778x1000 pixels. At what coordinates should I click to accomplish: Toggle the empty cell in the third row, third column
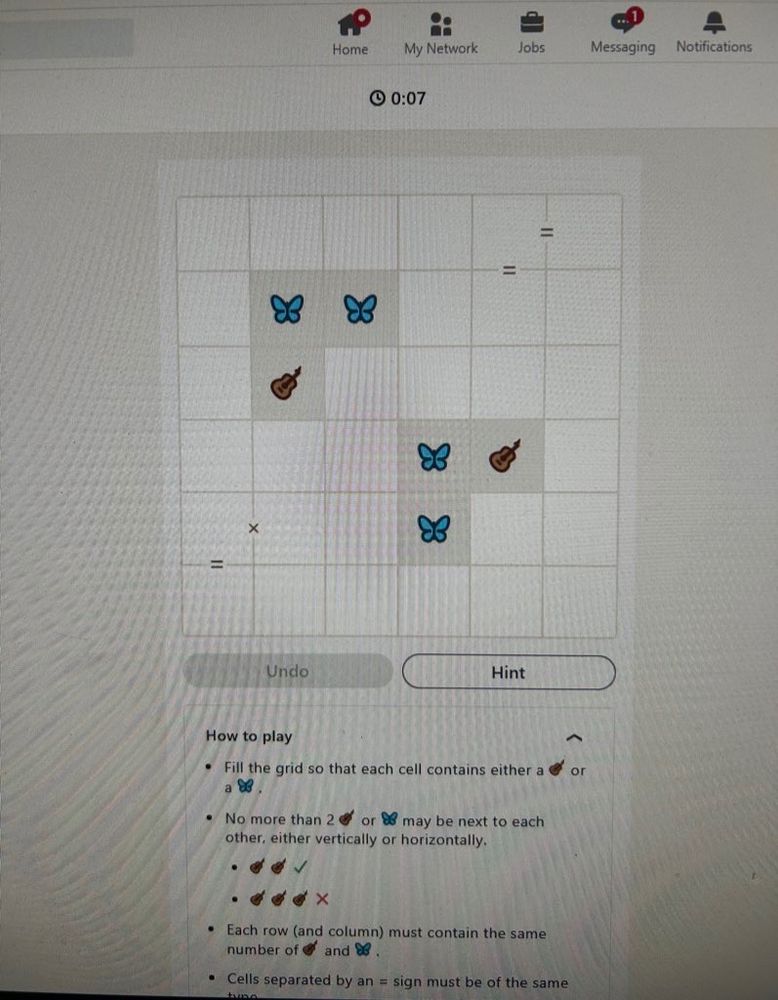361,383
